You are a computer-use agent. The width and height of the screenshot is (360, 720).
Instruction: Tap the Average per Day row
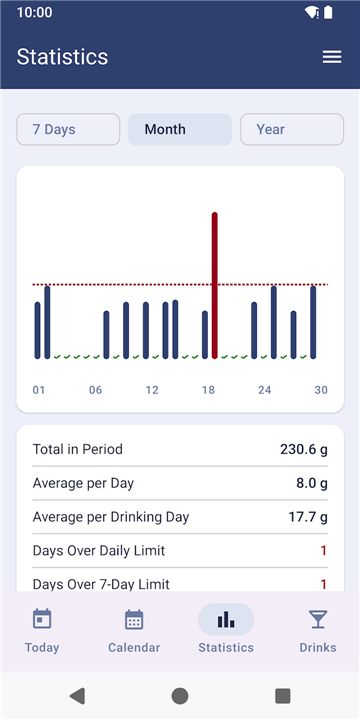click(180, 483)
